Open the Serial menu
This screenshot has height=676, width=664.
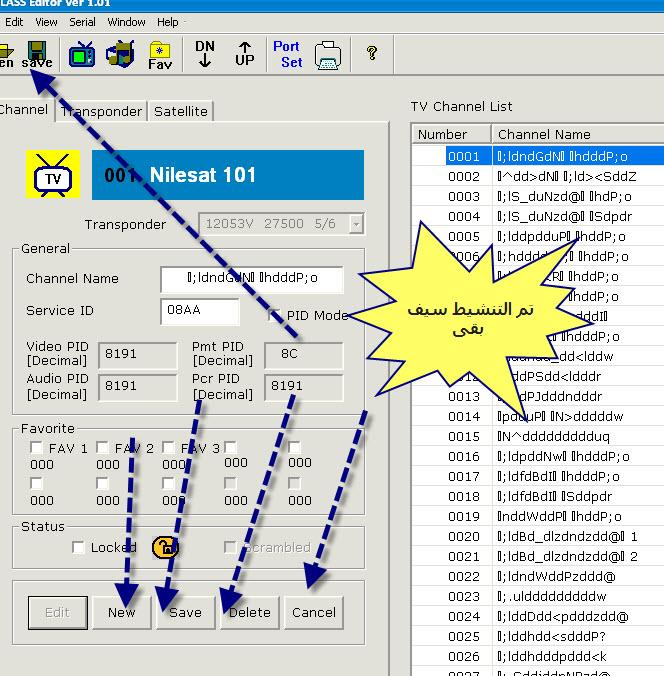pos(82,22)
